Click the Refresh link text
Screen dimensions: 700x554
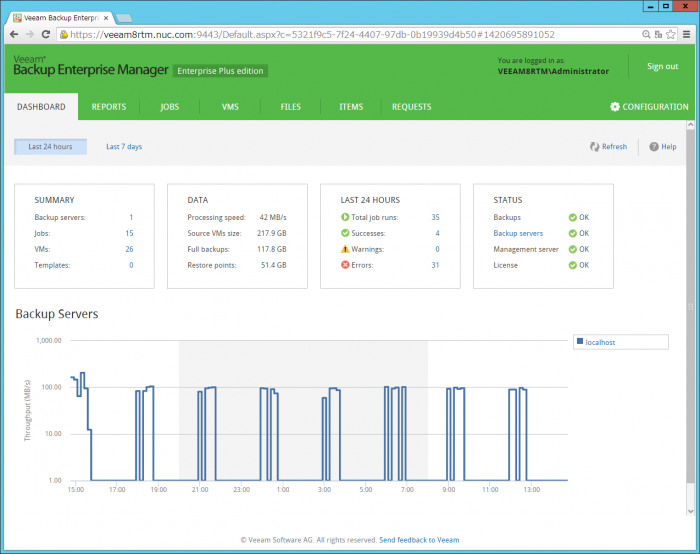coord(614,146)
